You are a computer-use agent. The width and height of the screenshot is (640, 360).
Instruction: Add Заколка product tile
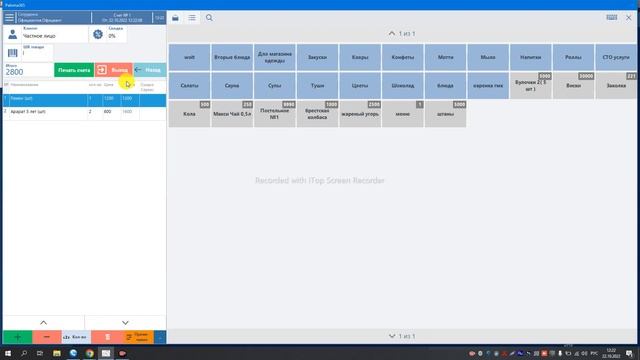click(x=616, y=86)
